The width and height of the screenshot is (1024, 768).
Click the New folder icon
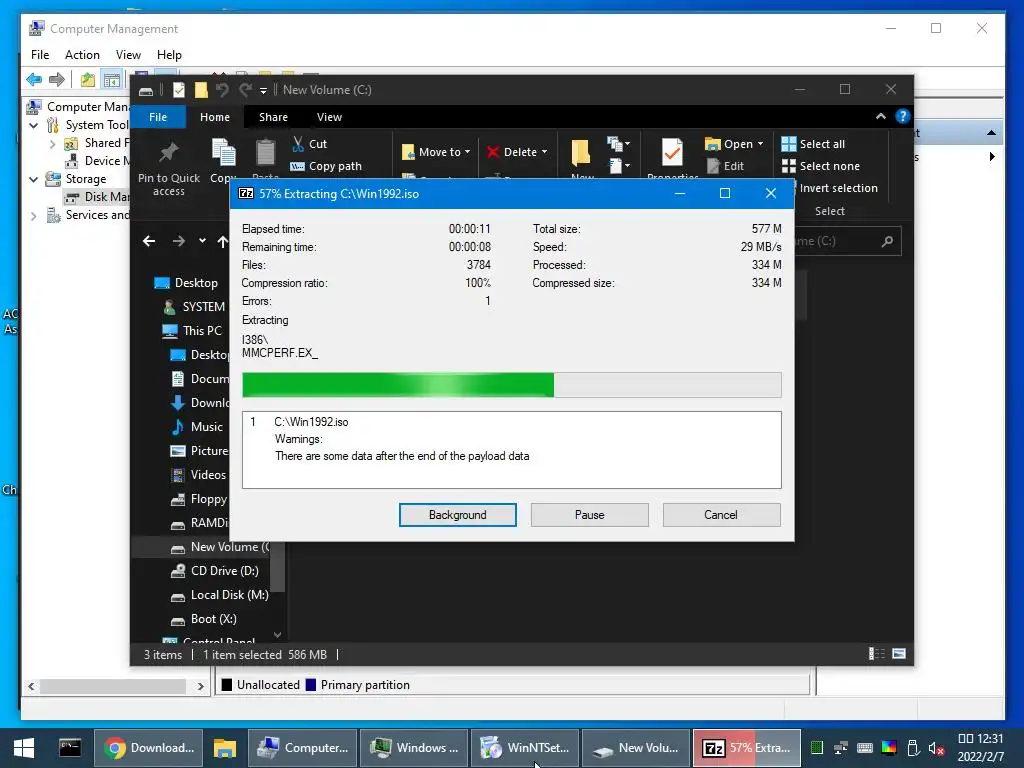[x=581, y=153]
